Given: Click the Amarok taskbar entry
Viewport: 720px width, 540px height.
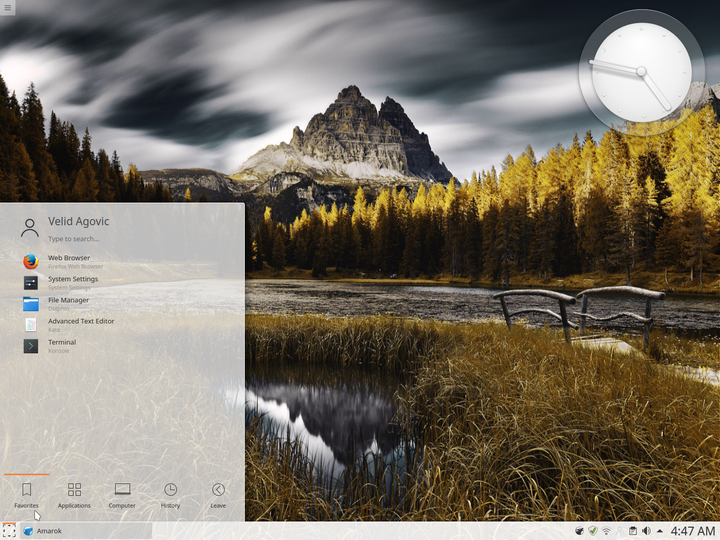Looking at the screenshot, I should [86, 531].
